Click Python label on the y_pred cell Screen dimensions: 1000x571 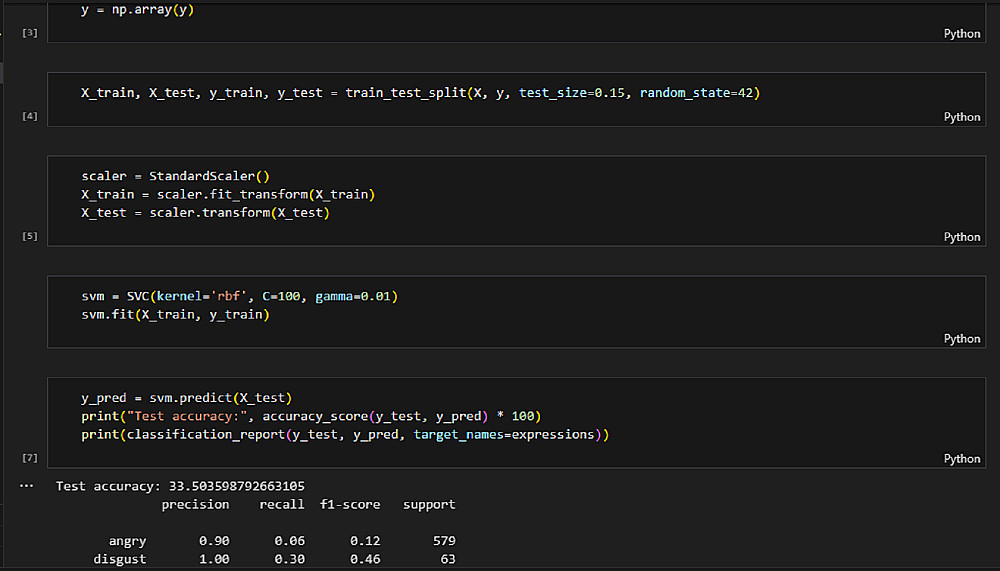point(962,458)
